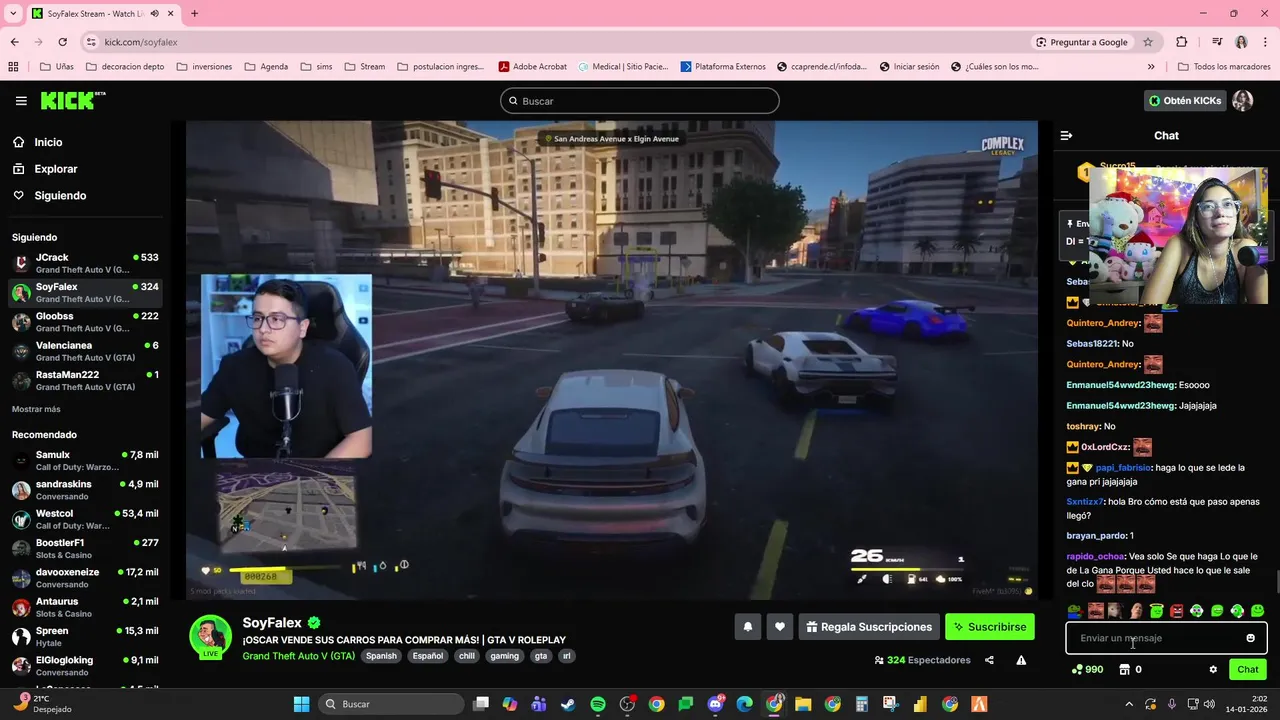Select the Español tag

coord(427,656)
